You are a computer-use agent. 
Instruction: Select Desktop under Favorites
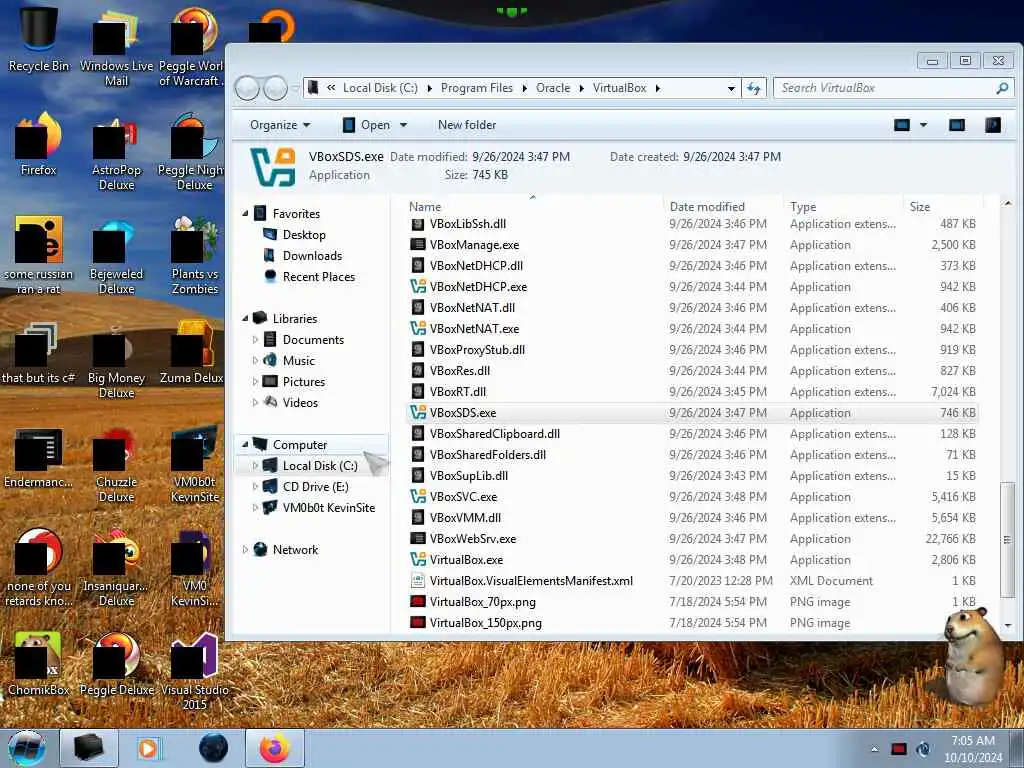[304, 234]
